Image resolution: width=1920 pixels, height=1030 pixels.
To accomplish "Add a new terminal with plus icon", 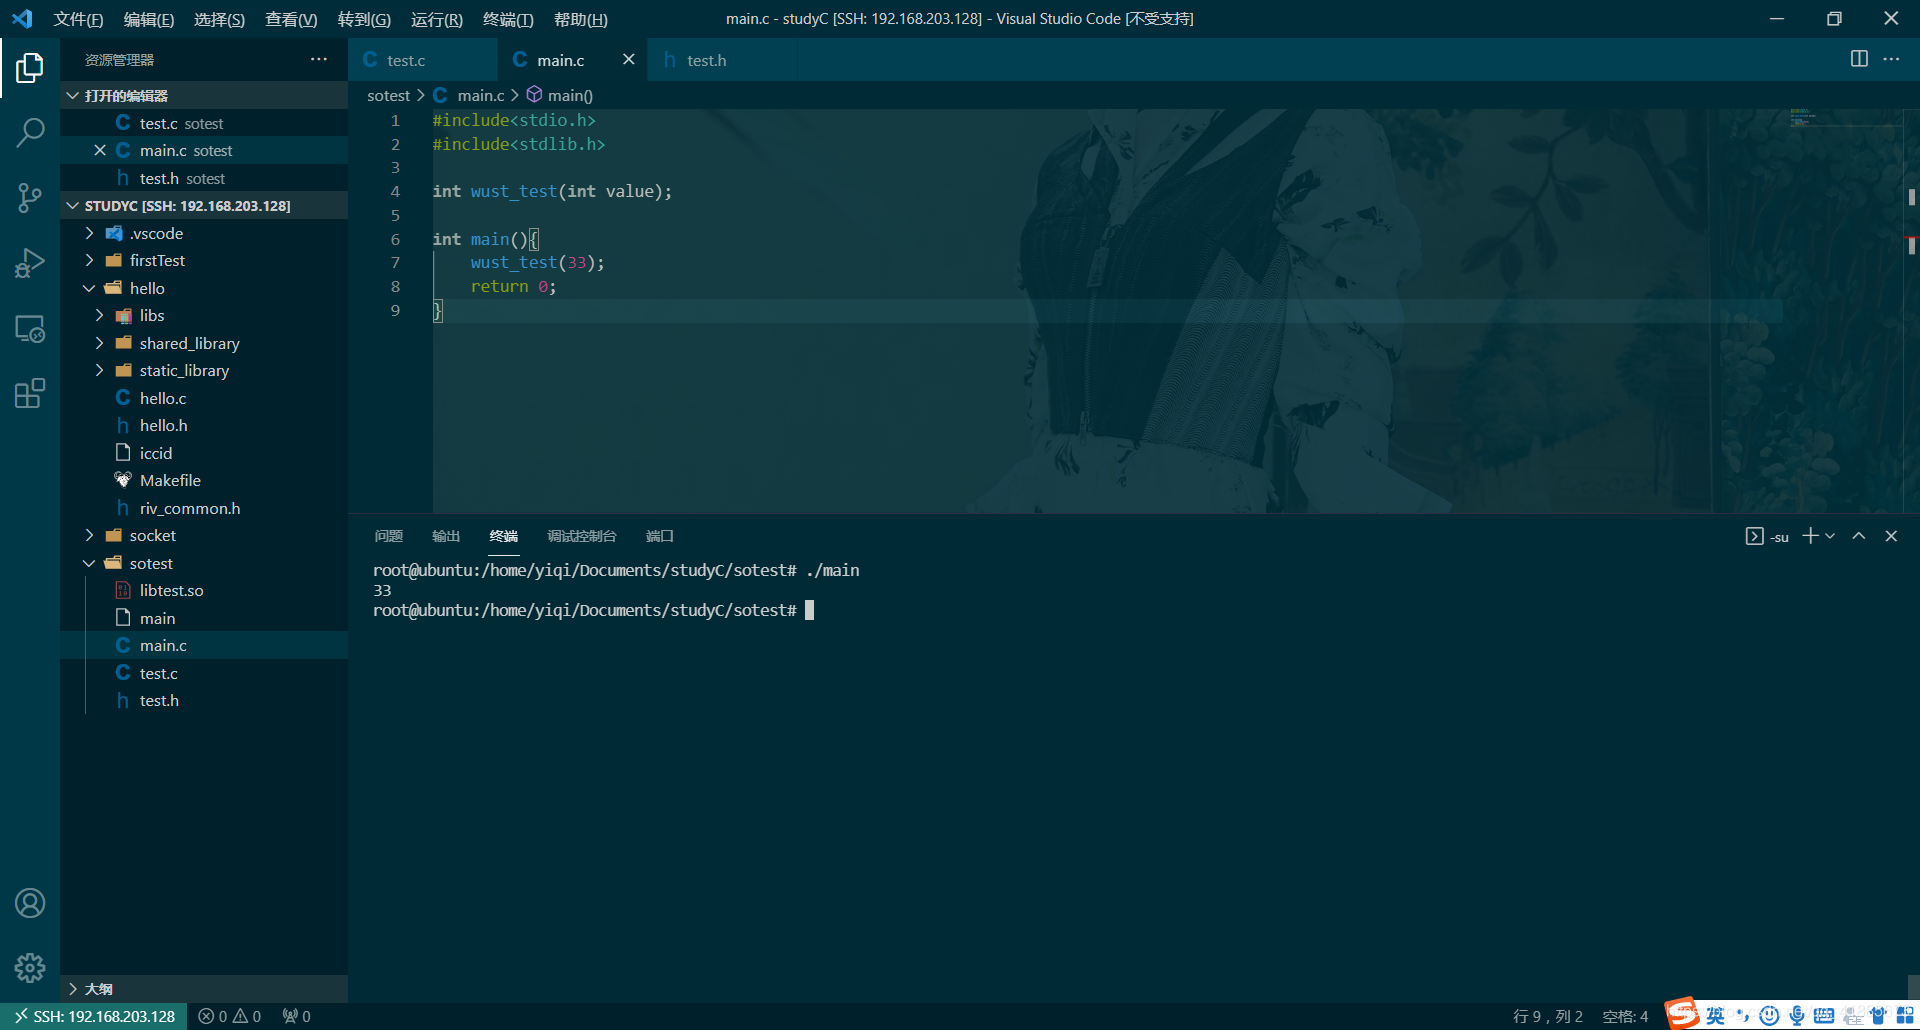I will pos(1810,536).
